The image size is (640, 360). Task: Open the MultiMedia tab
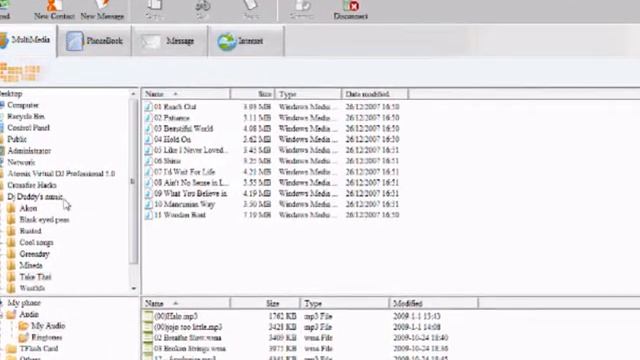[x=27, y=40]
